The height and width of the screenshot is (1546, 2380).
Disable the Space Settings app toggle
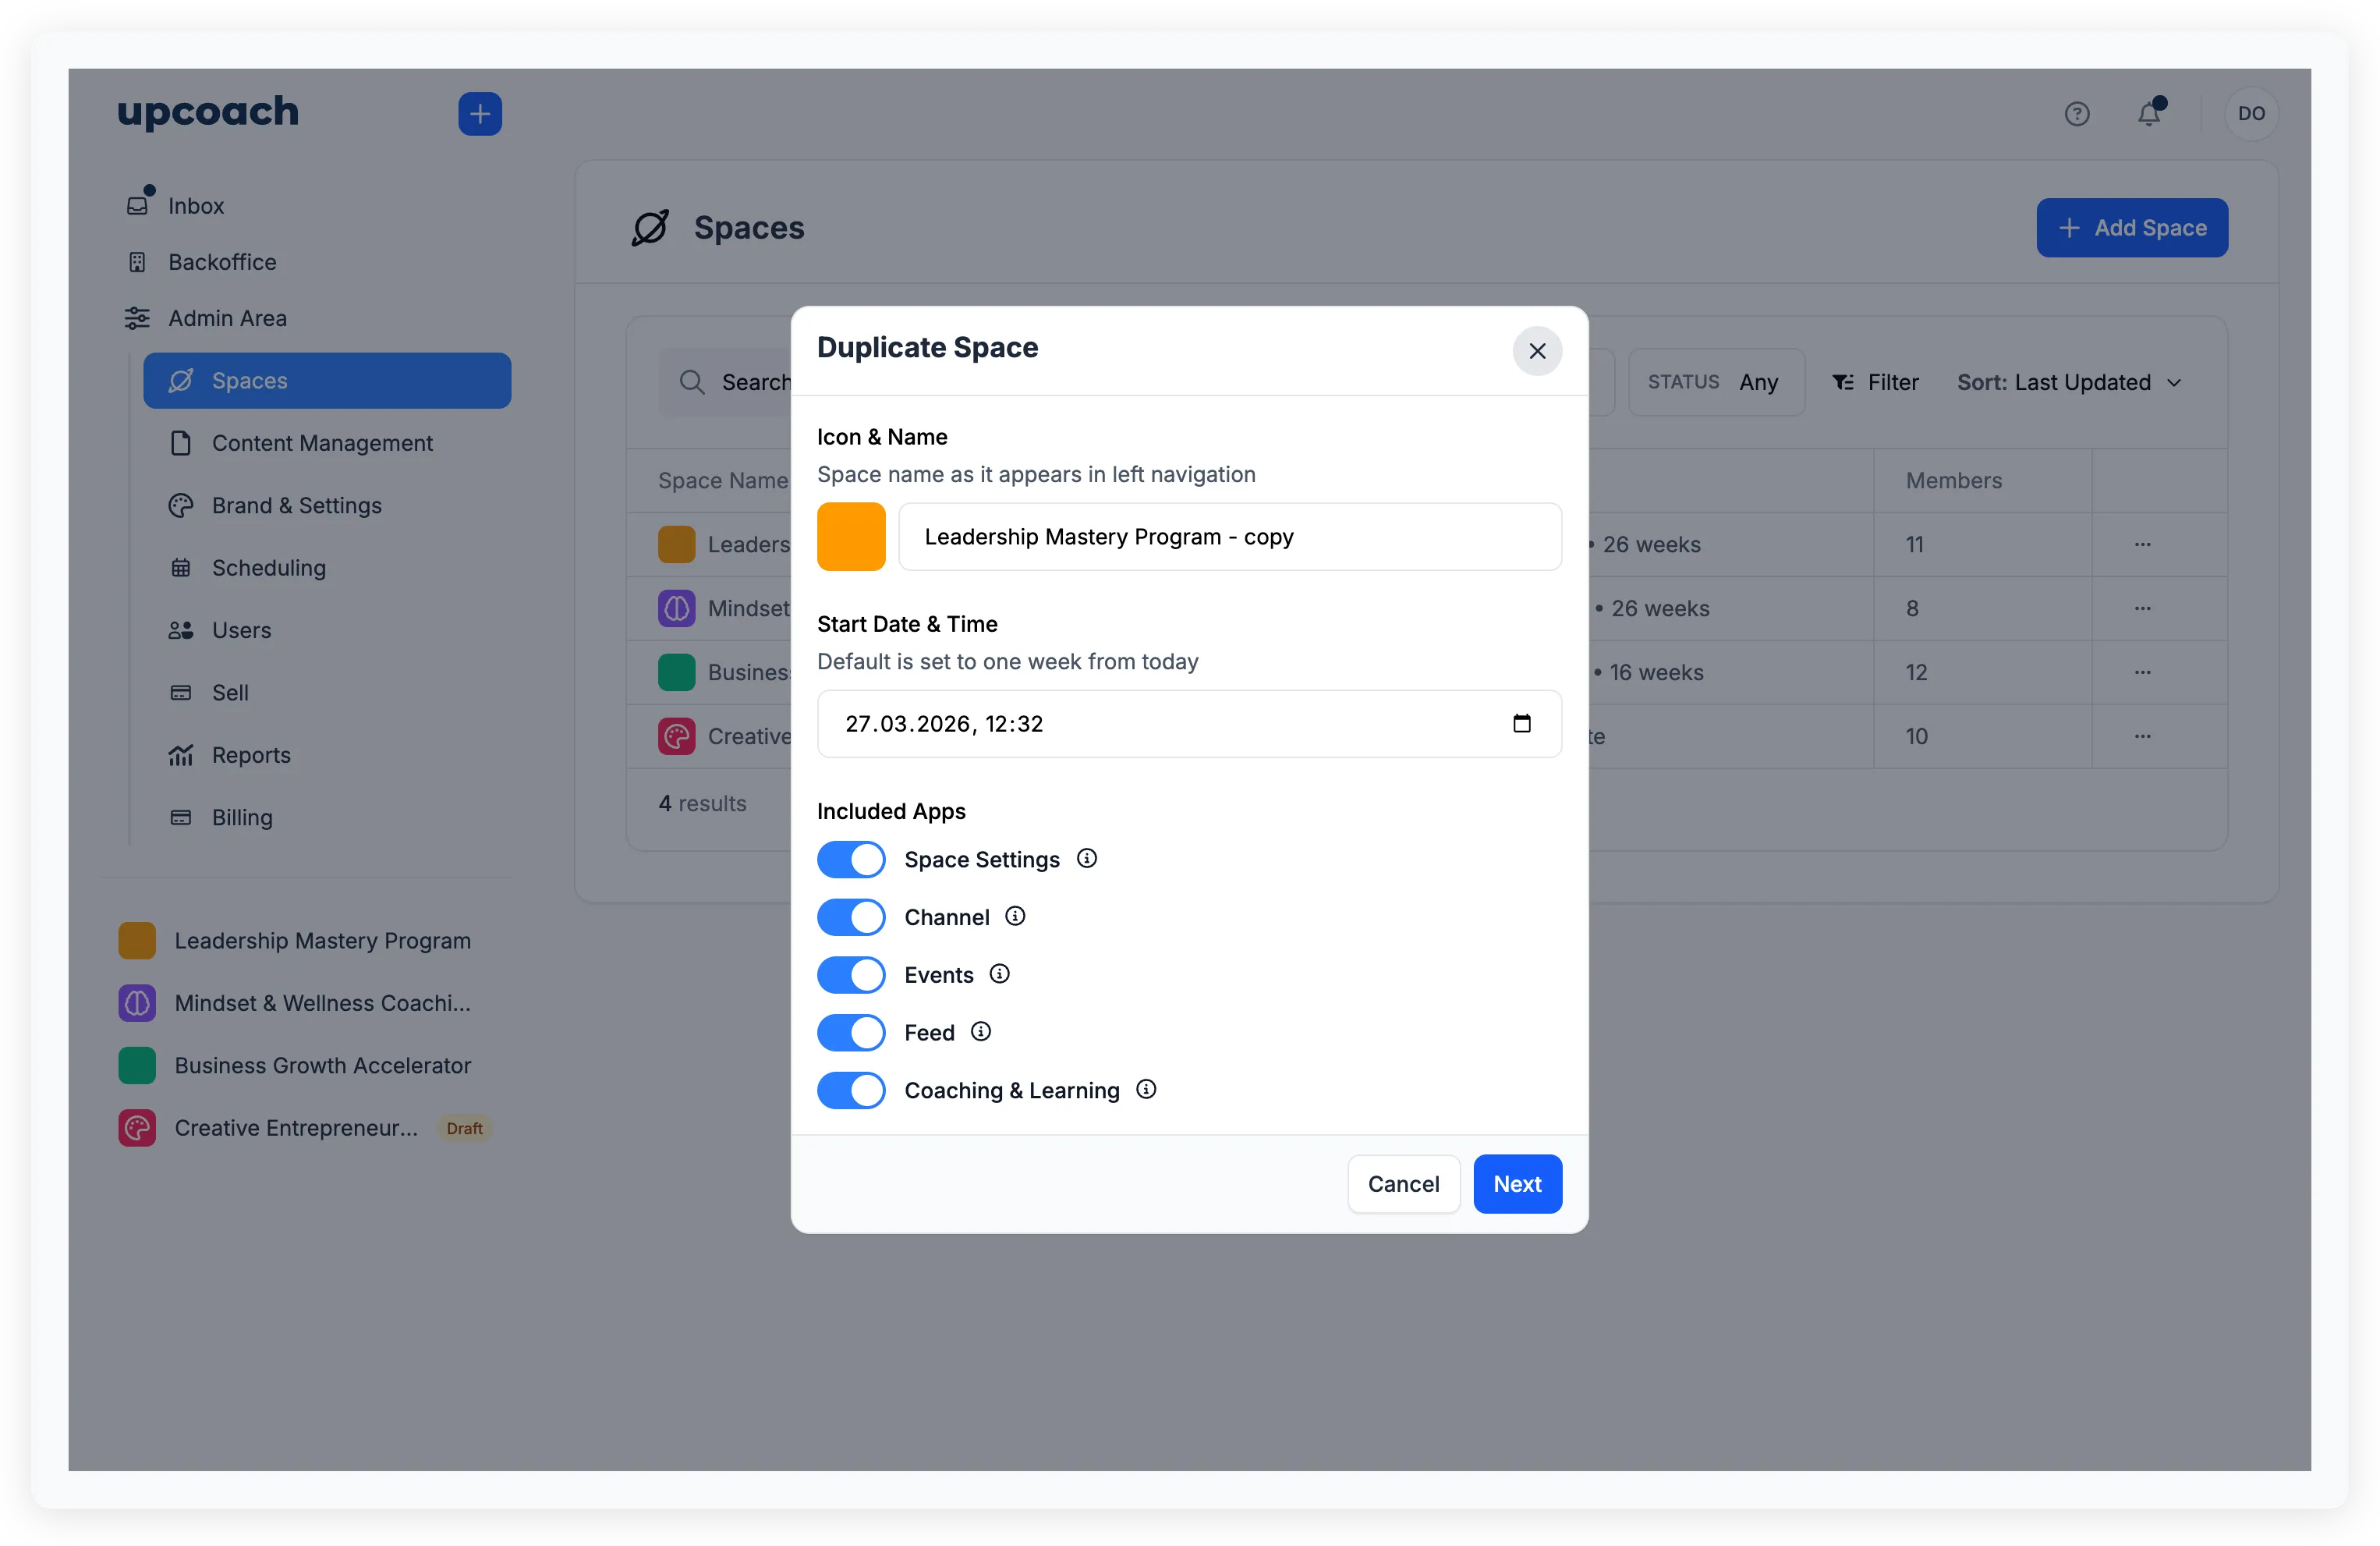[x=851, y=859]
